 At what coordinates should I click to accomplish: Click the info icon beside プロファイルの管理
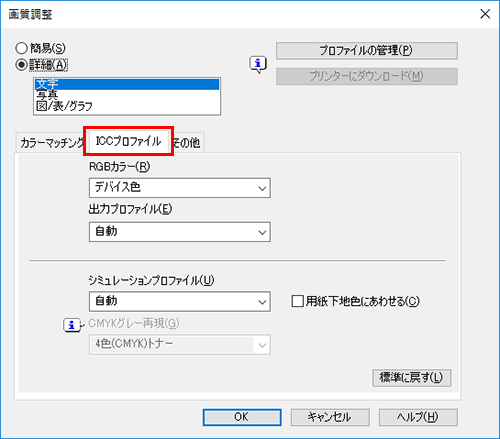tap(258, 64)
